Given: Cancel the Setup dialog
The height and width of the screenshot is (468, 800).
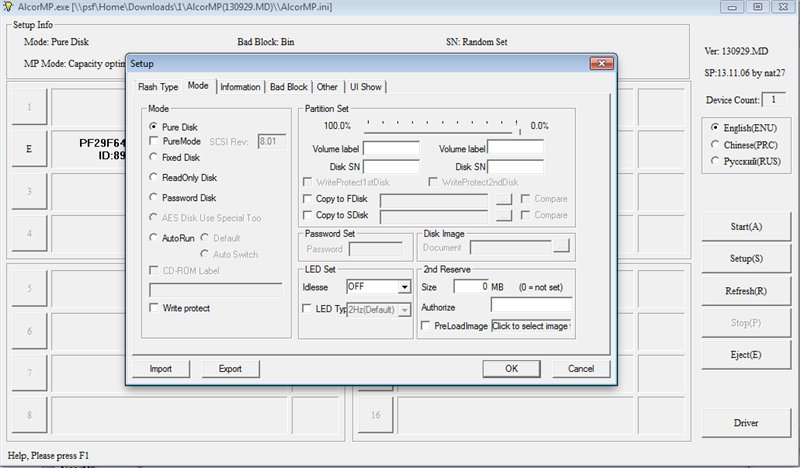Looking at the screenshot, I should (581, 368).
